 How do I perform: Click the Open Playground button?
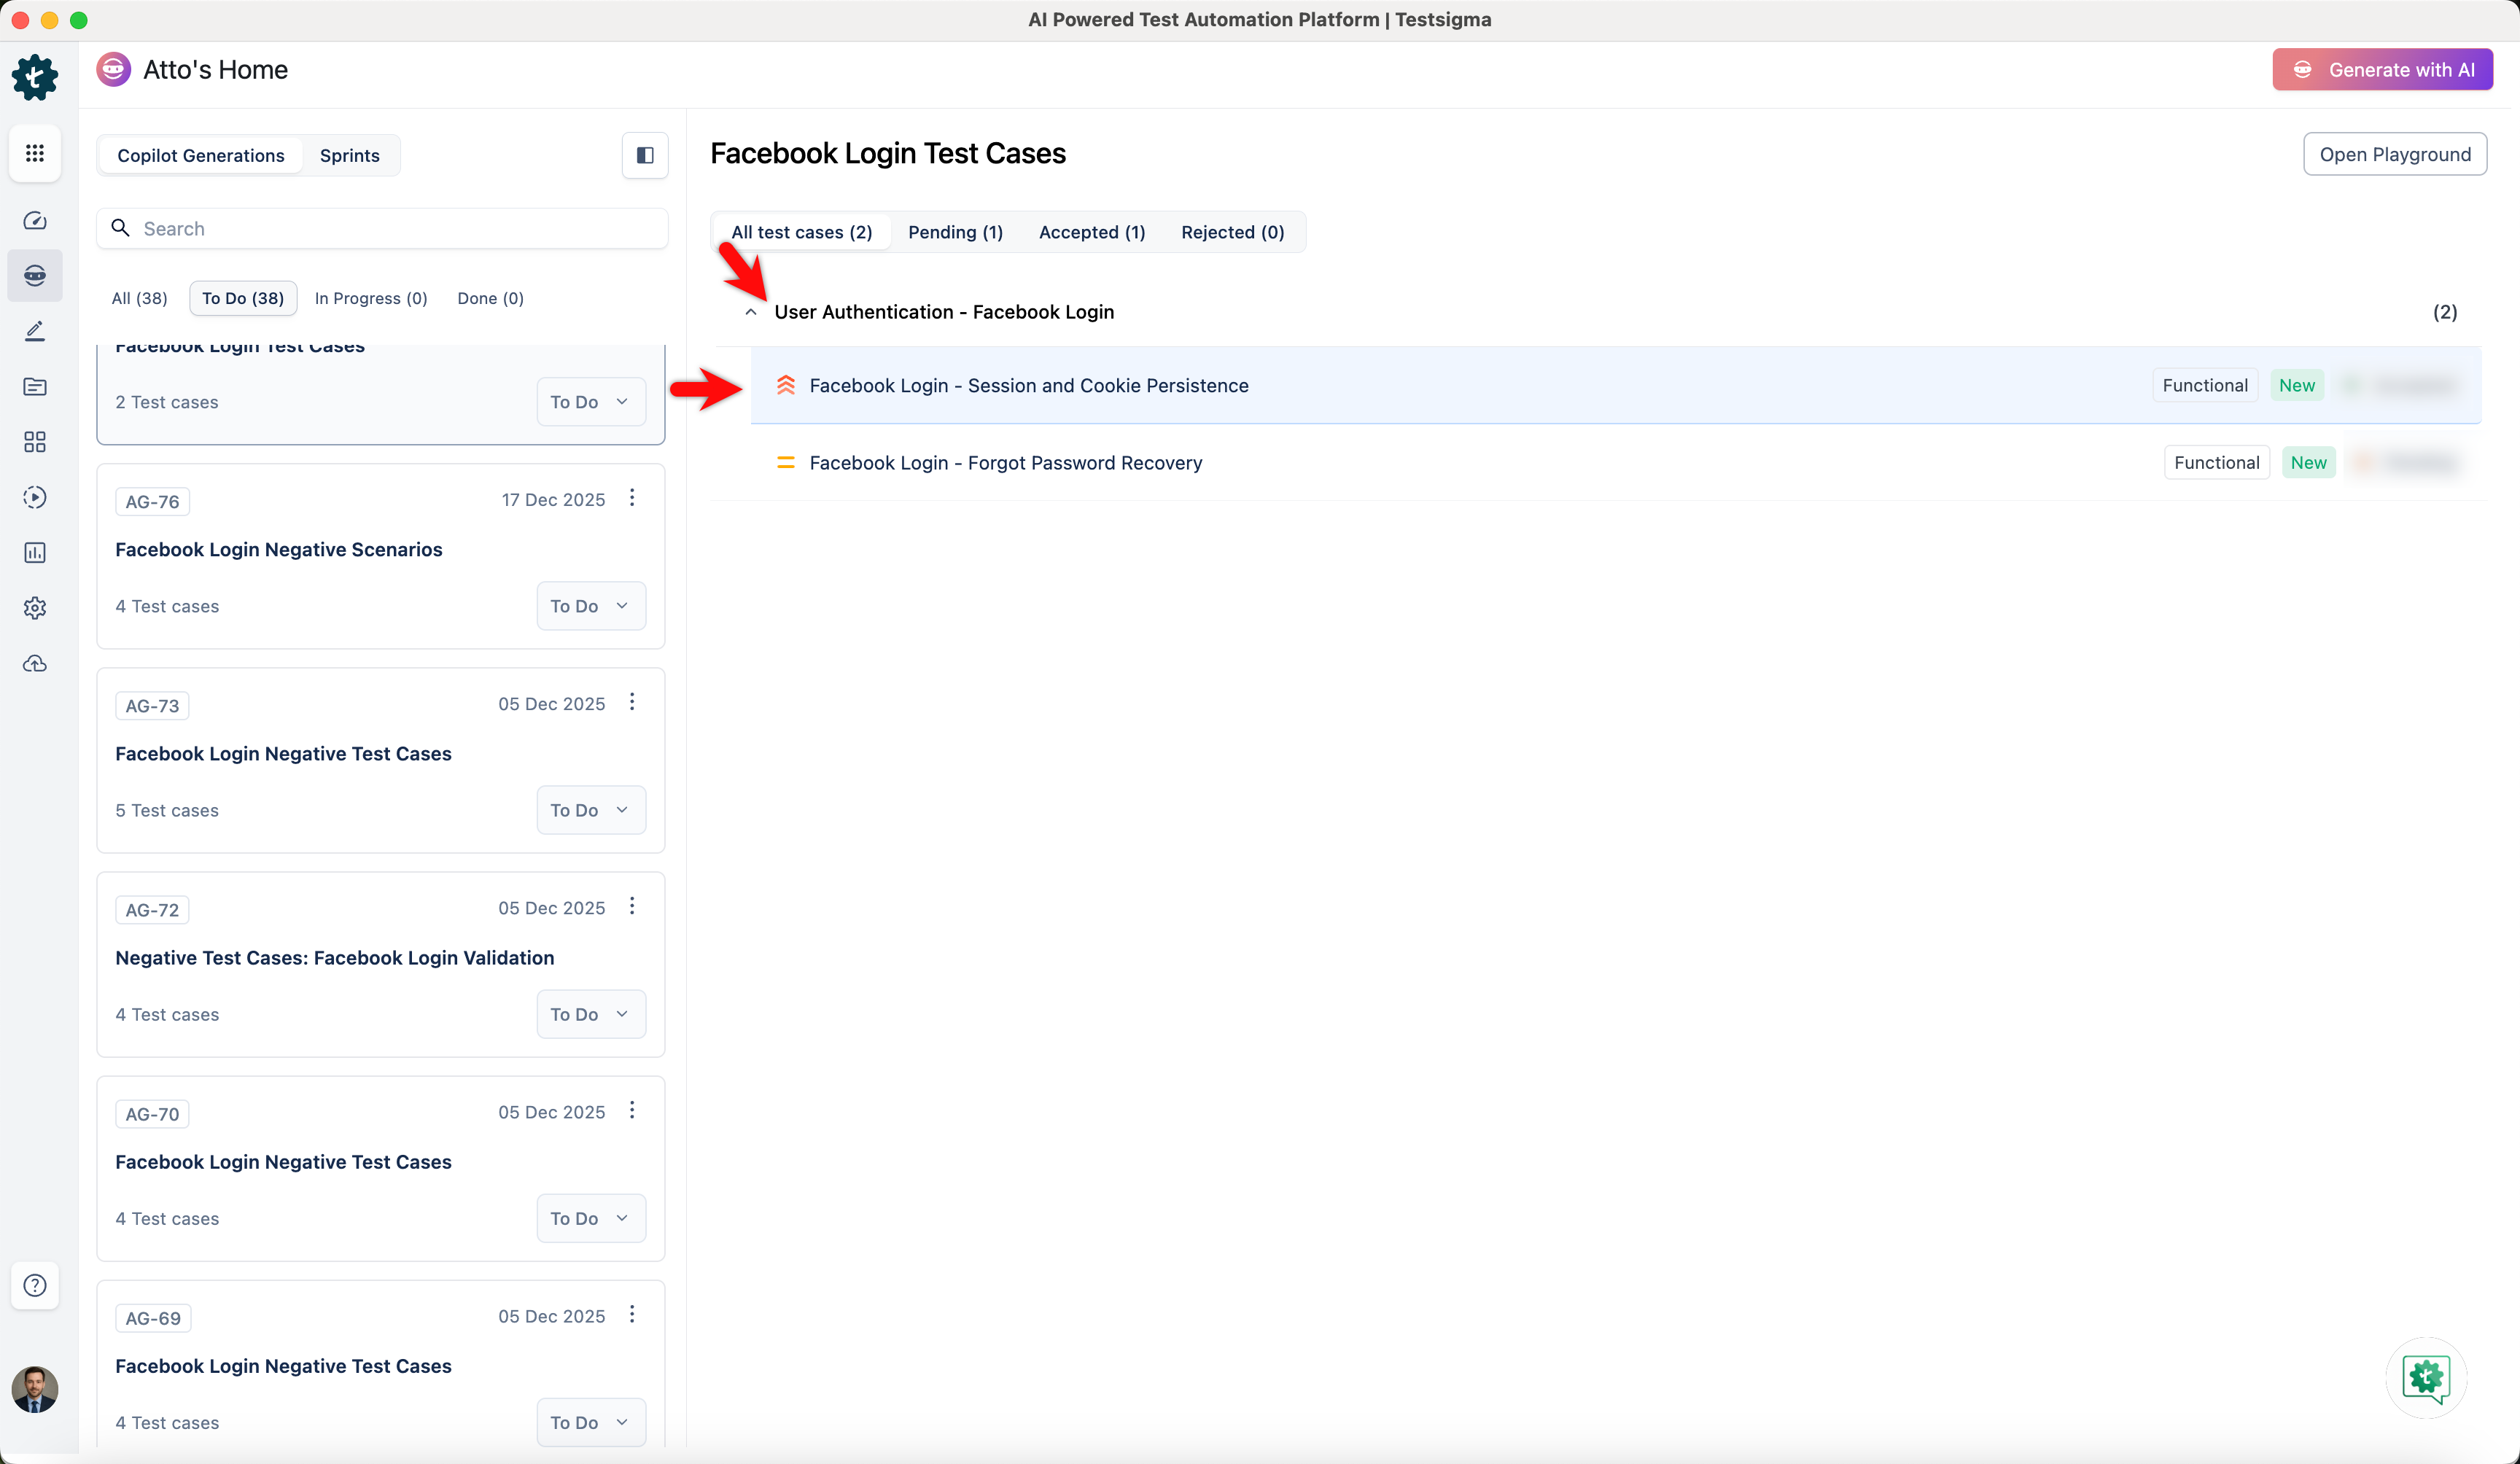pyautogui.click(x=2395, y=153)
